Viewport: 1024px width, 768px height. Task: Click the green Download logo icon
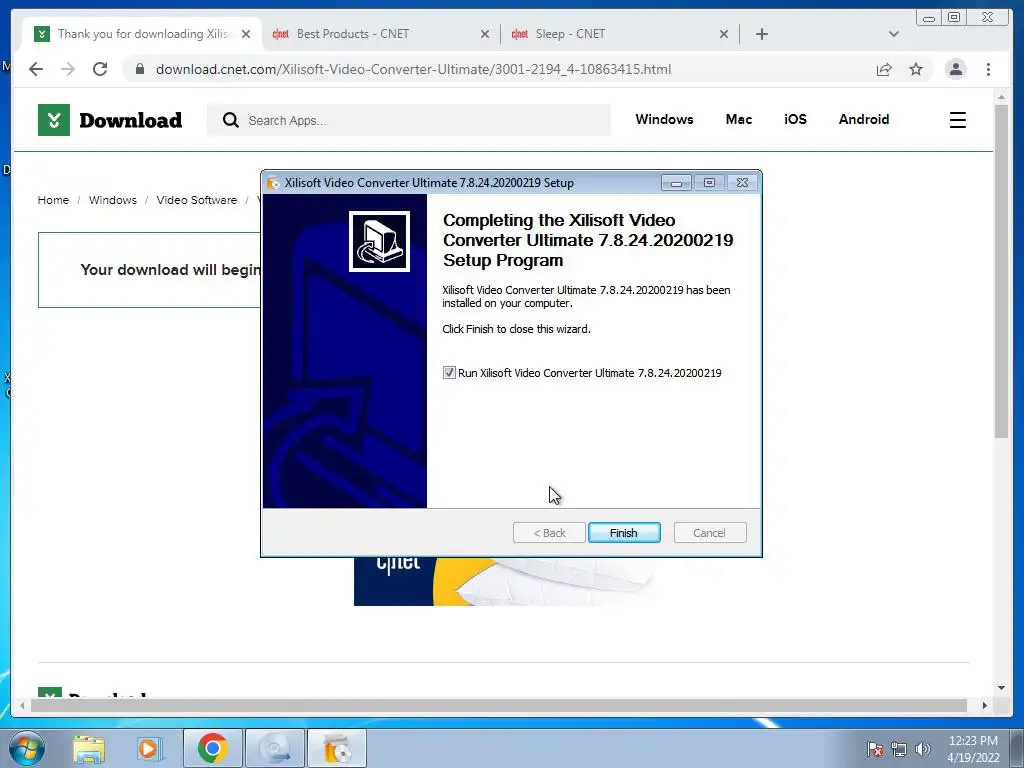coord(54,120)
